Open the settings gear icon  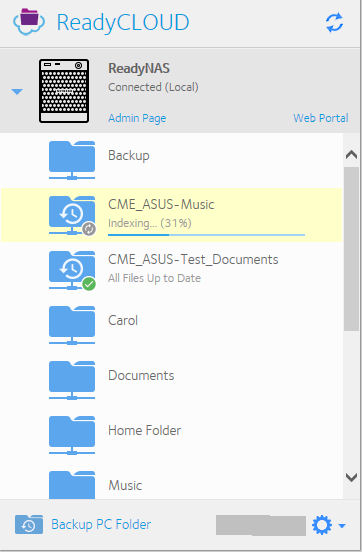[322, 525]
